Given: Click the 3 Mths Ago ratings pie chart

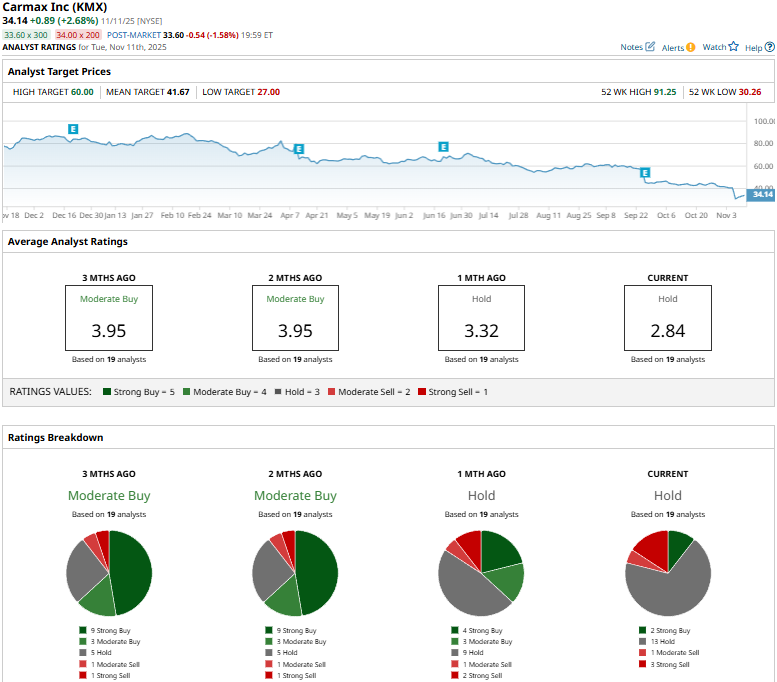Looking at the screenshot, I should point(109,573).
